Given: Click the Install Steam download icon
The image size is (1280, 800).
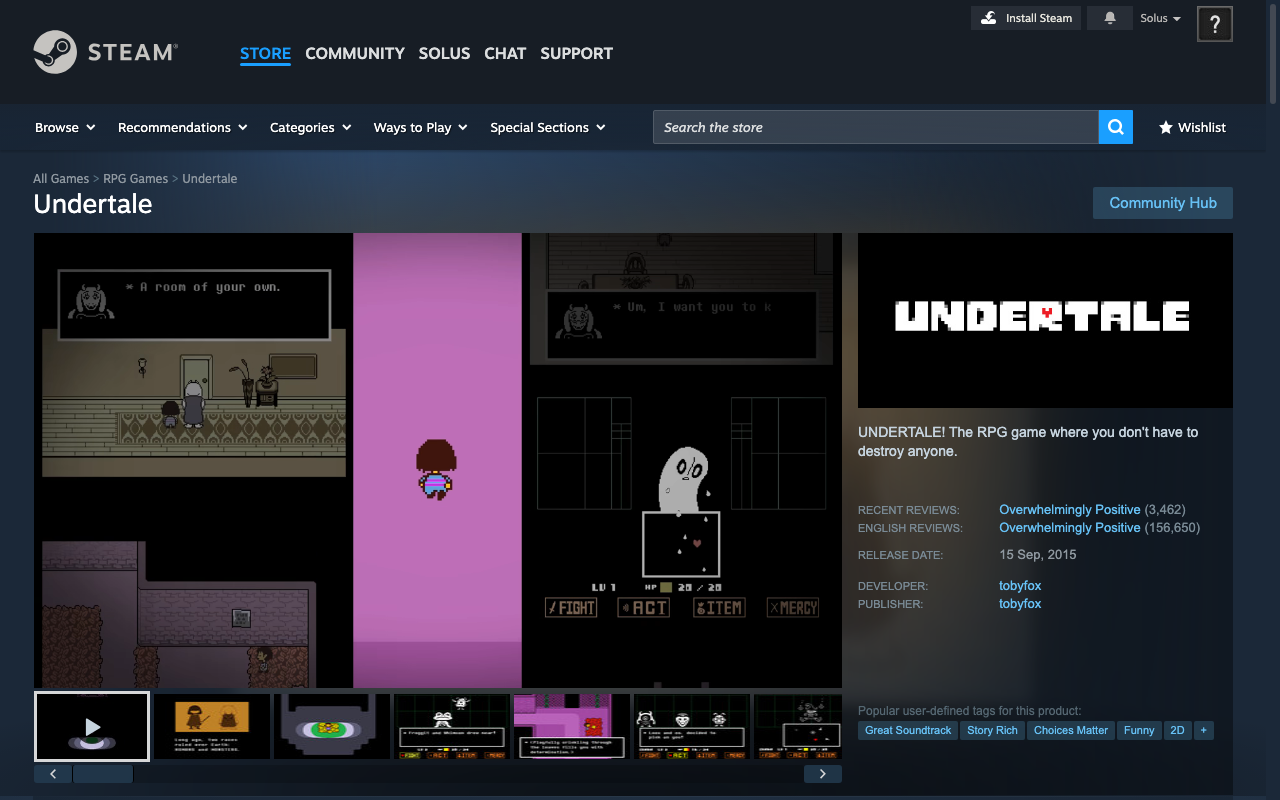Looking at the screenshot, I should [989, 18].
